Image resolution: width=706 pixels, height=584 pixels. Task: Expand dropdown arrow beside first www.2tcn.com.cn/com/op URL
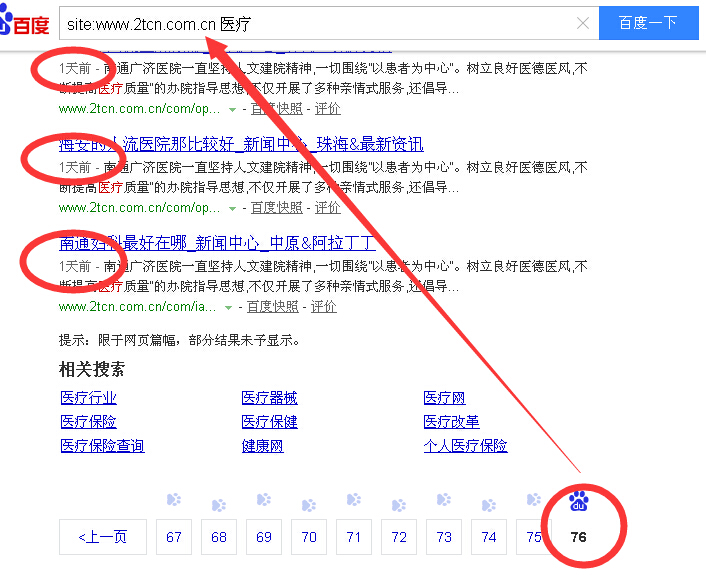(x=232, y=109)
